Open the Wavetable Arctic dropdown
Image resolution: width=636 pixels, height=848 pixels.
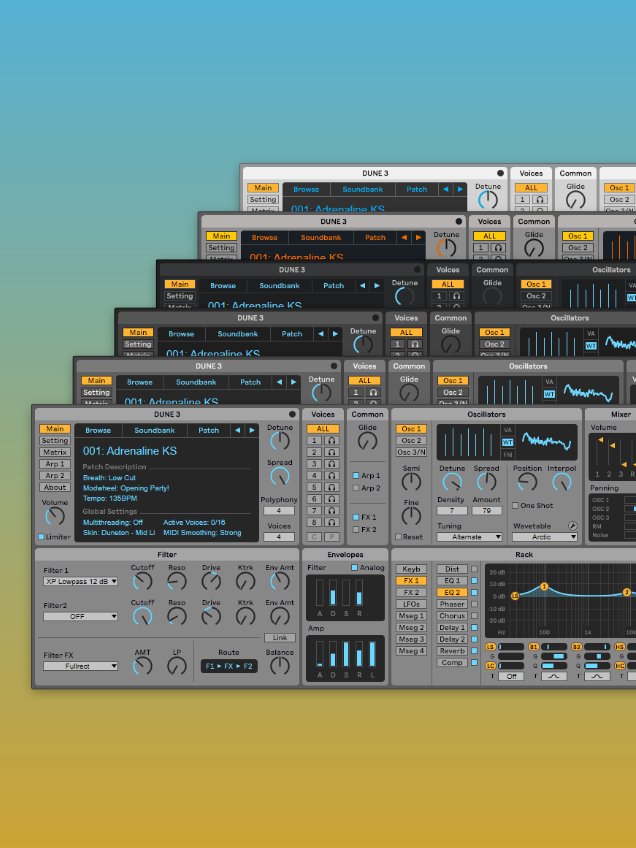point(545,537)
